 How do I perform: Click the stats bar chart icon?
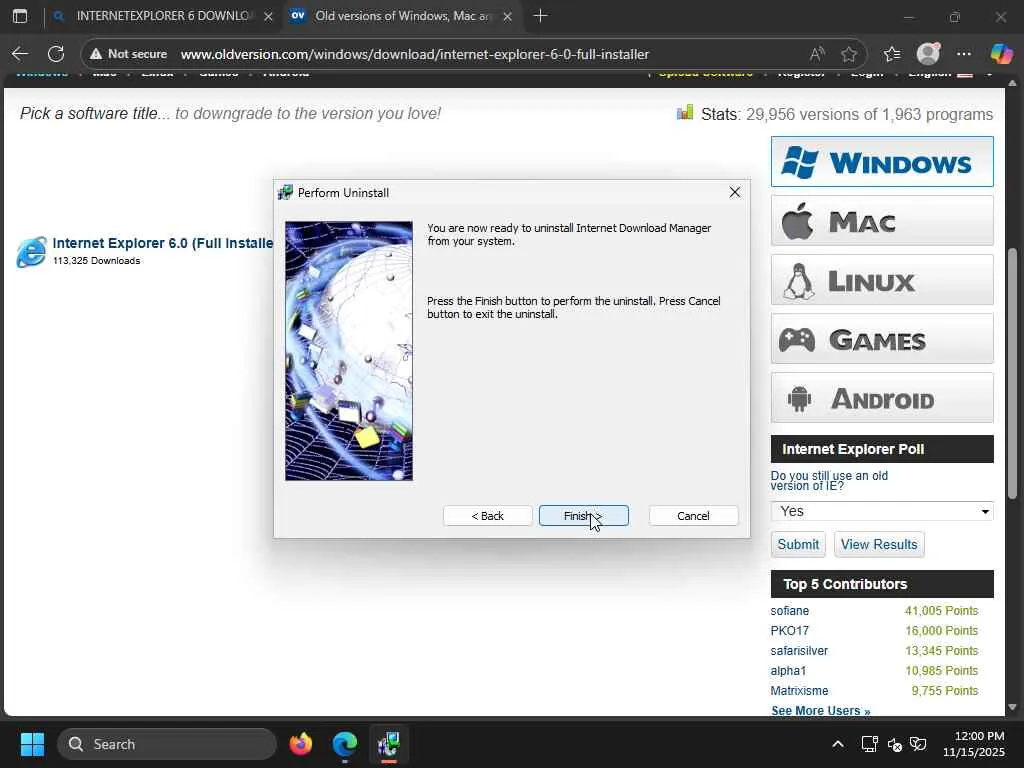[684, 113]
